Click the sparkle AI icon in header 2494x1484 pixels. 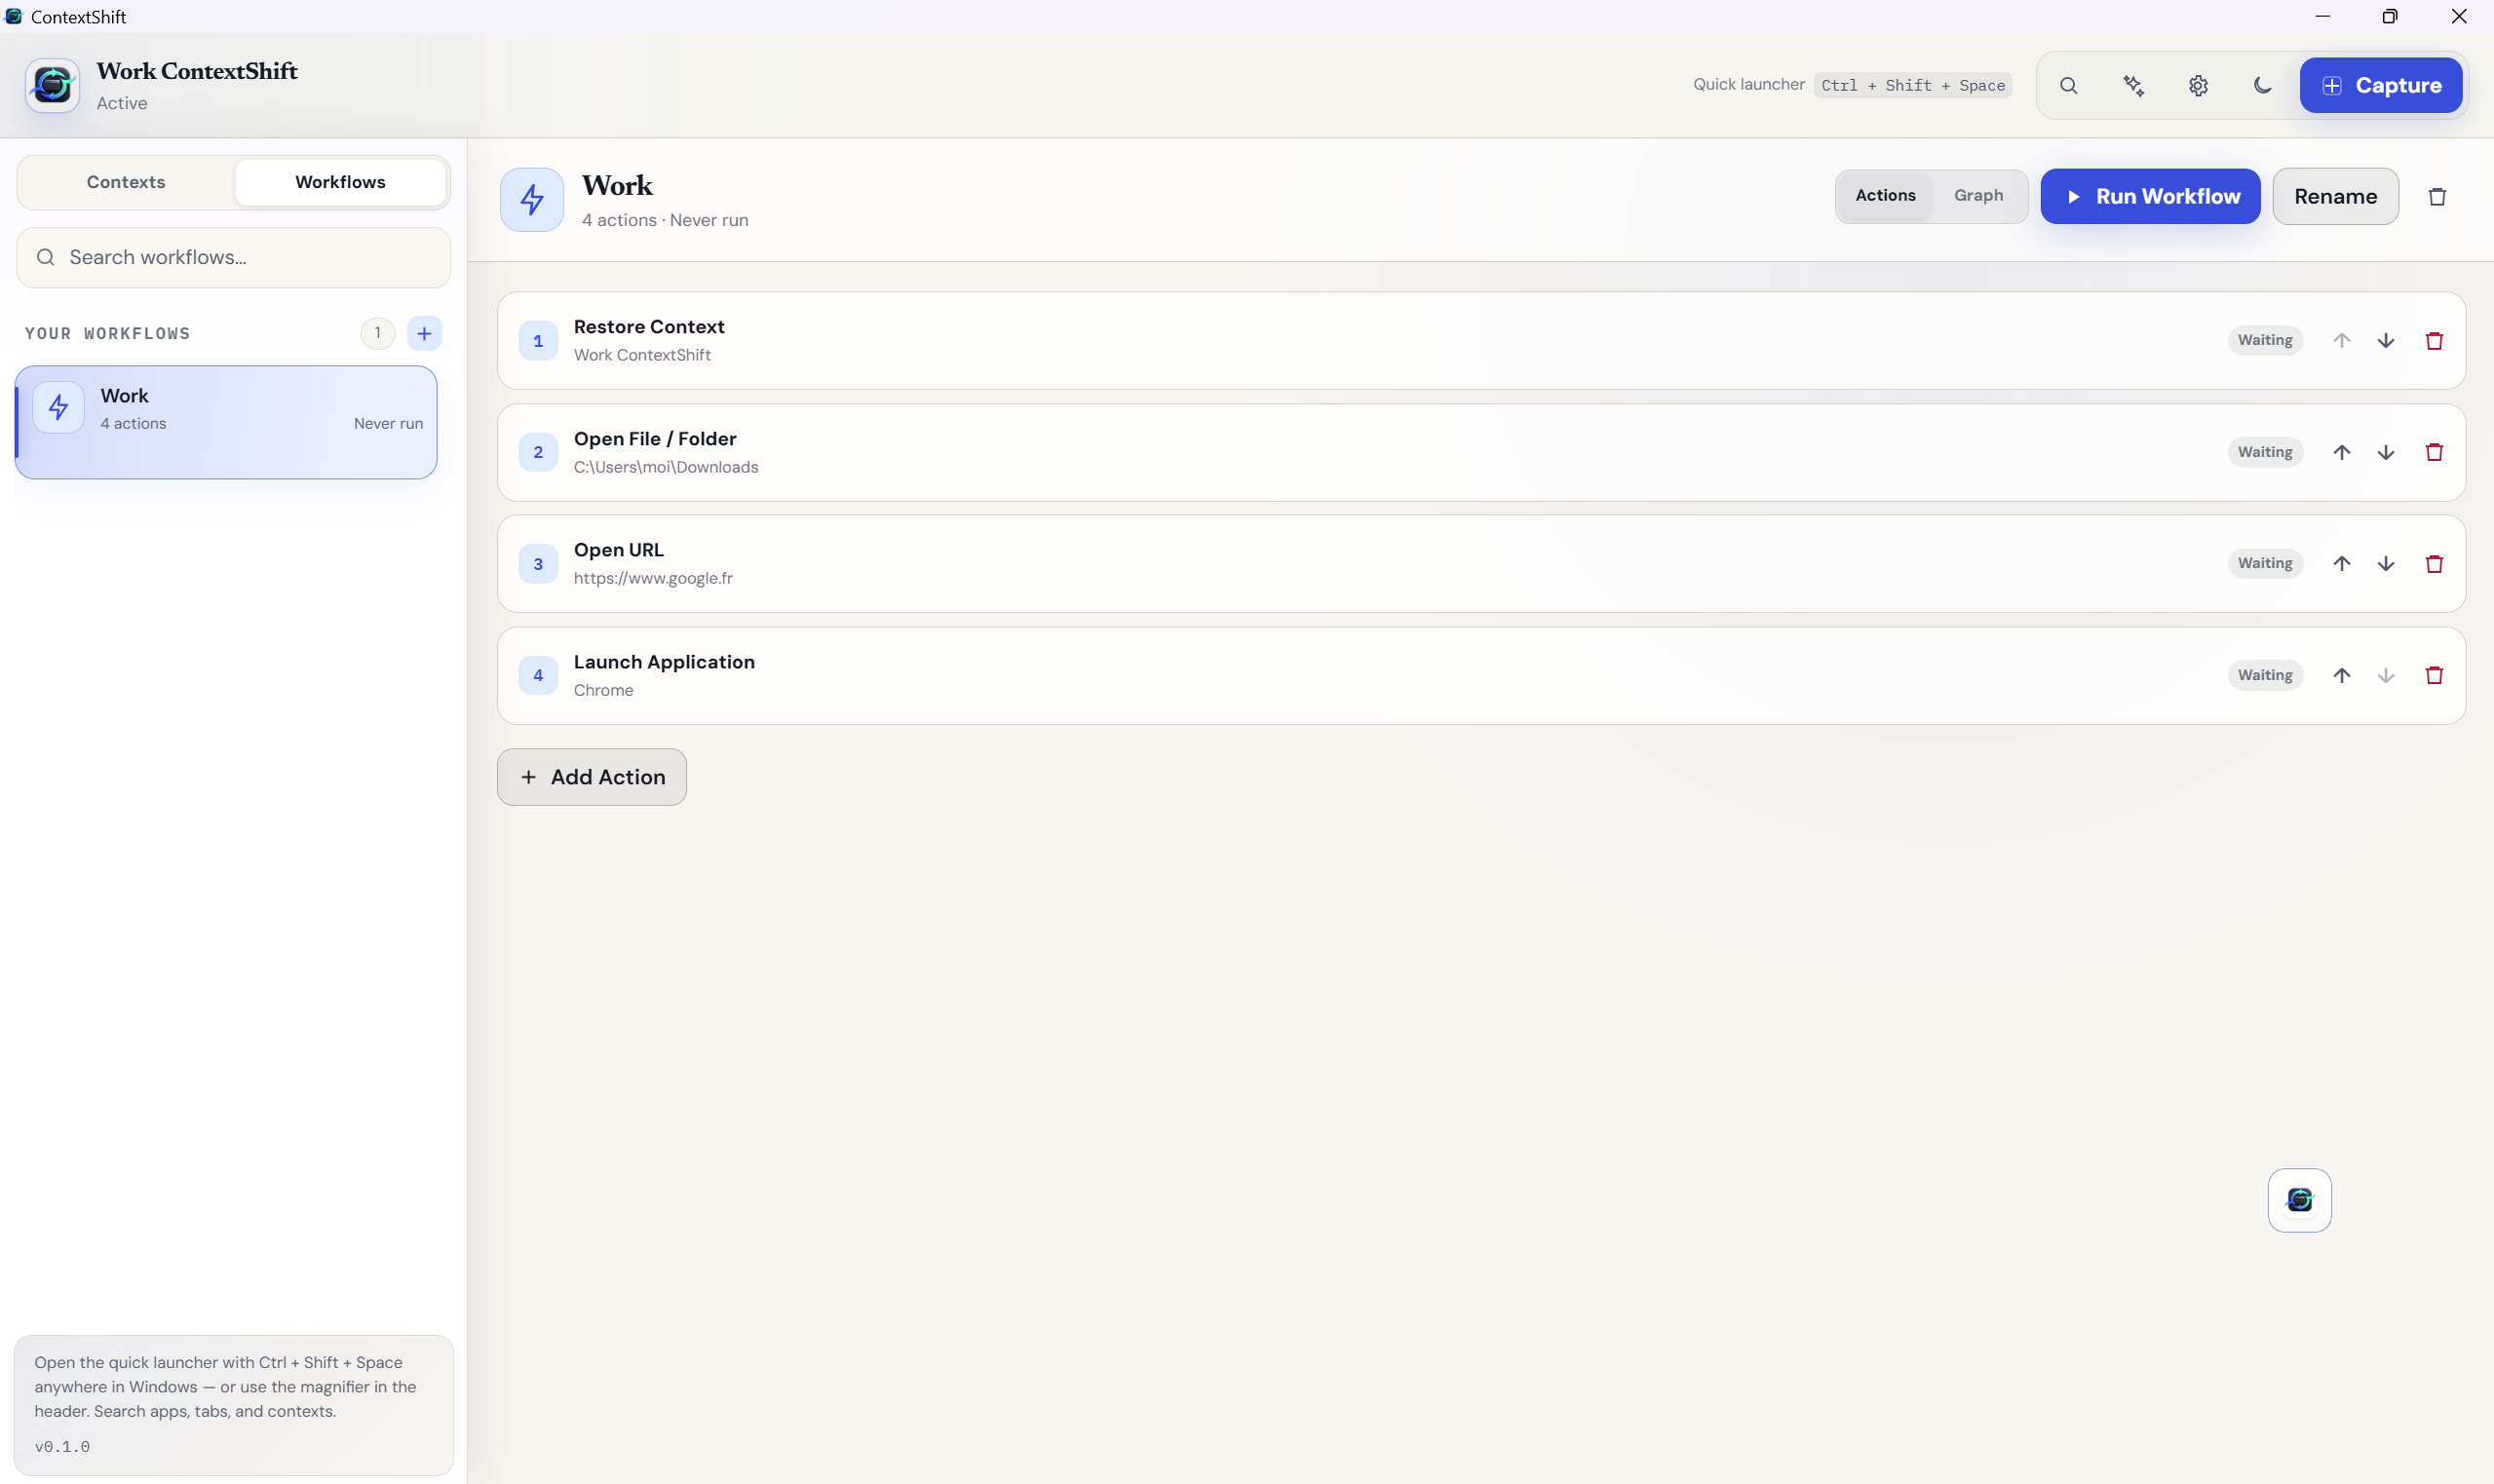pyautogui.click(x=2133, y=85)
